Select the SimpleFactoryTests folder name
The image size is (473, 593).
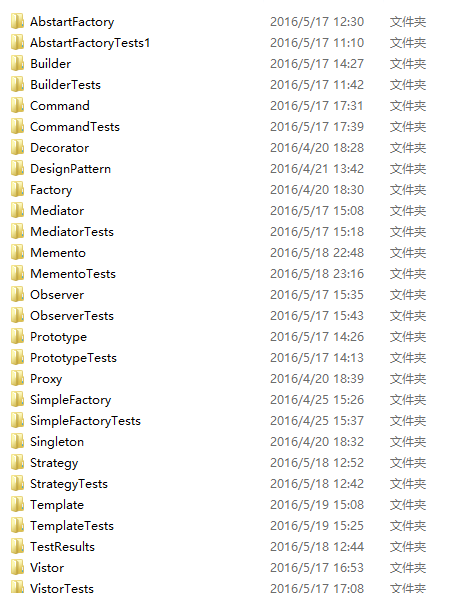[85, 421]
